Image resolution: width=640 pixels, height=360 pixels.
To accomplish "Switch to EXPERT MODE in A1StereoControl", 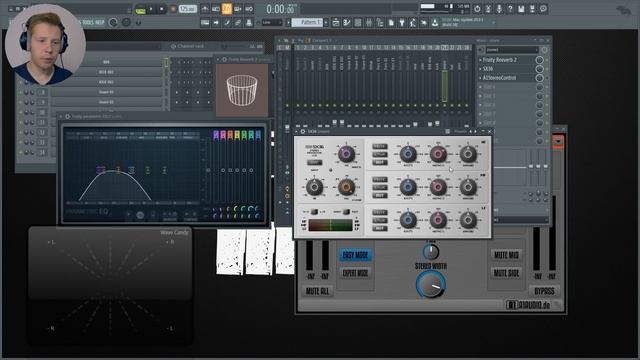I will (x=356, y=273).
